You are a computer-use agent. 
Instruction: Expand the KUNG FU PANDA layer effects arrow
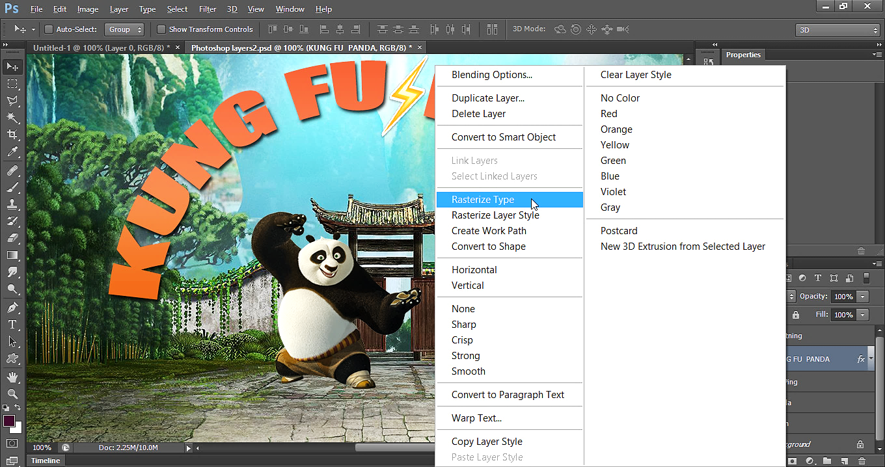(871, 359)
